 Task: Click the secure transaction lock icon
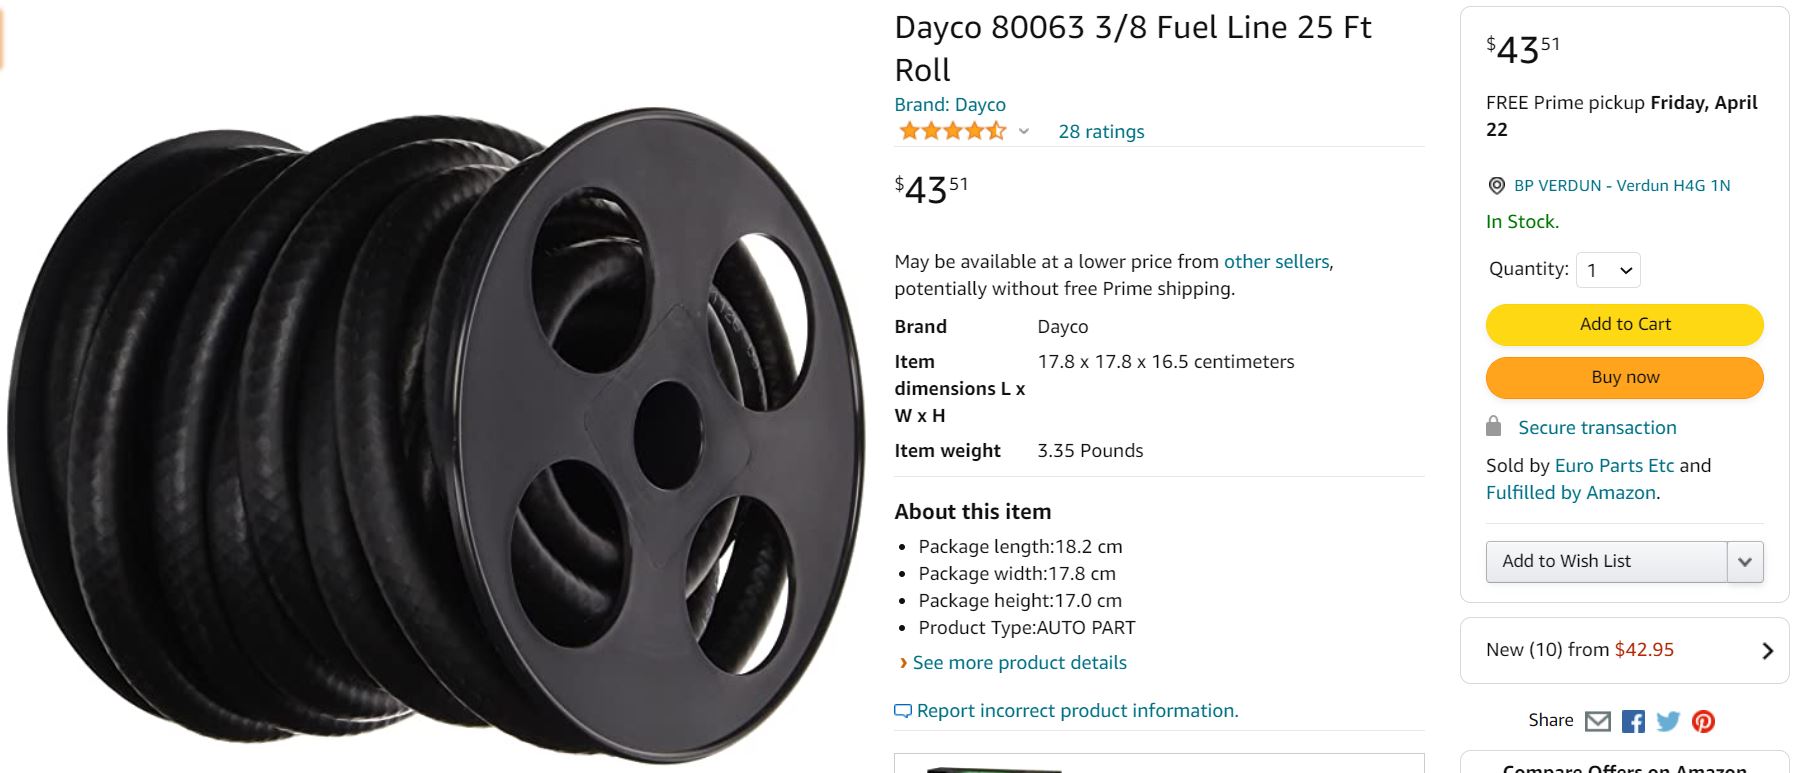[x=1494, y=427]
